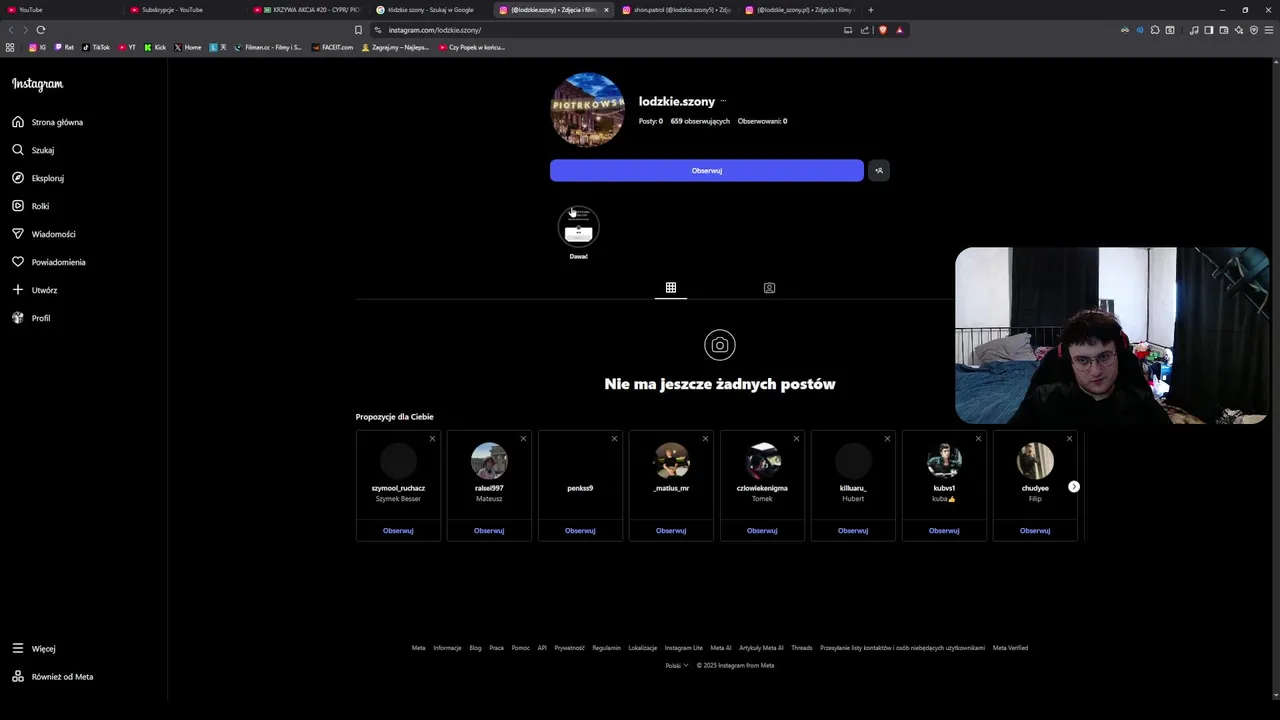Viewport: 1280px width, 720px height.
Task: Share this page icon in address bar
Action: [863, 30]
